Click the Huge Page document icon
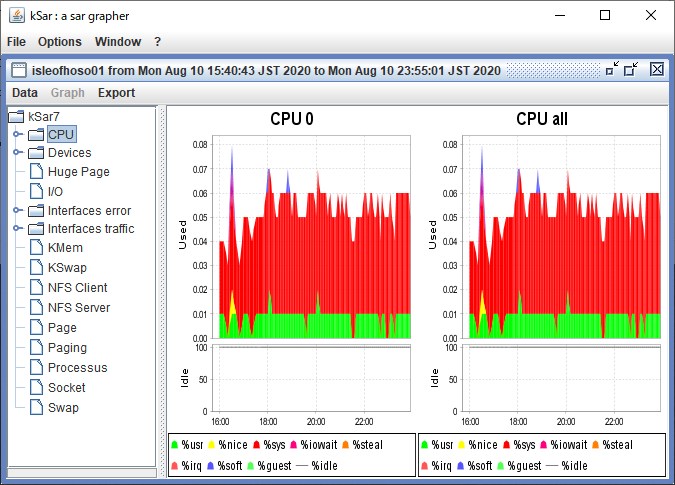Screen dimensions: 675x485 37,171
